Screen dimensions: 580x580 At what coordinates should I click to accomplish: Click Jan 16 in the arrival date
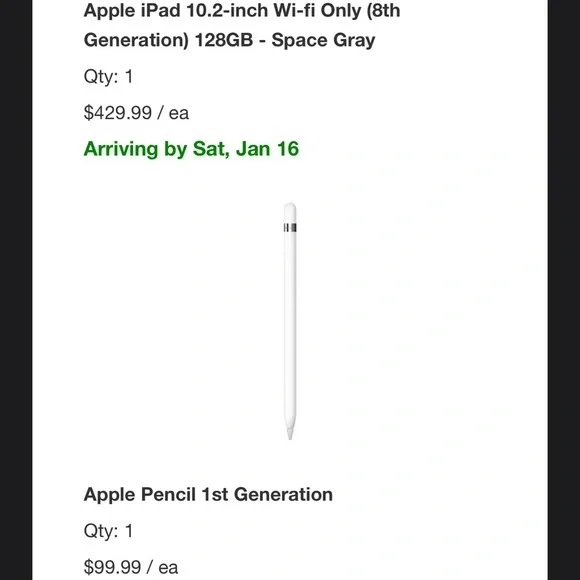tap(267, 149)
